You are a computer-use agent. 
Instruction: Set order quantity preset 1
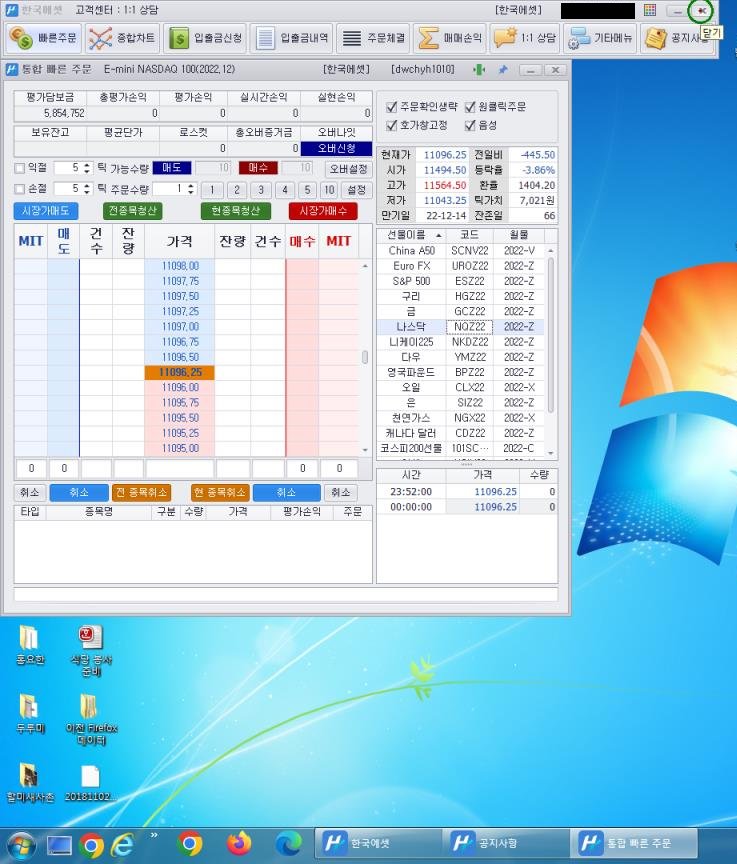coord(212,190)
